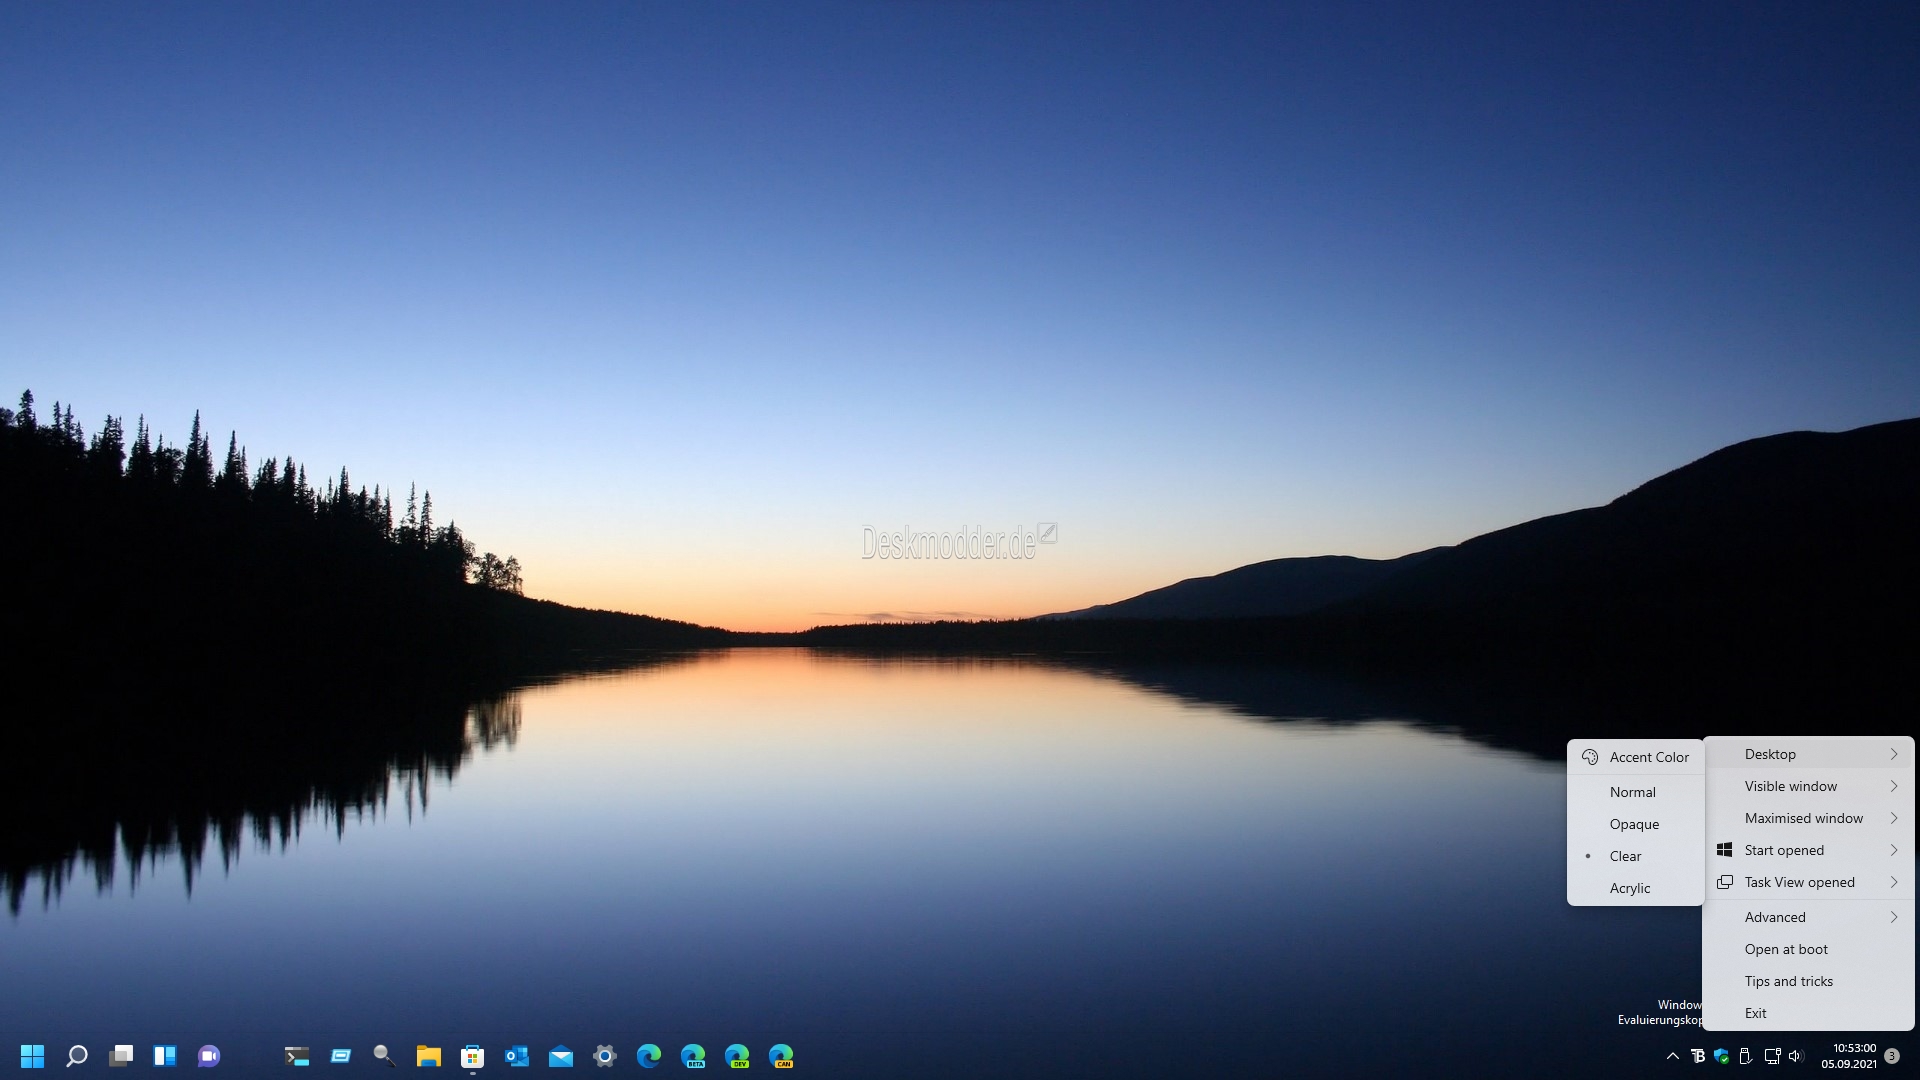Expand the Advanced submenu
Image resolution: width=1920 pixels, height=1080 pixels.
coord(1808,917)
